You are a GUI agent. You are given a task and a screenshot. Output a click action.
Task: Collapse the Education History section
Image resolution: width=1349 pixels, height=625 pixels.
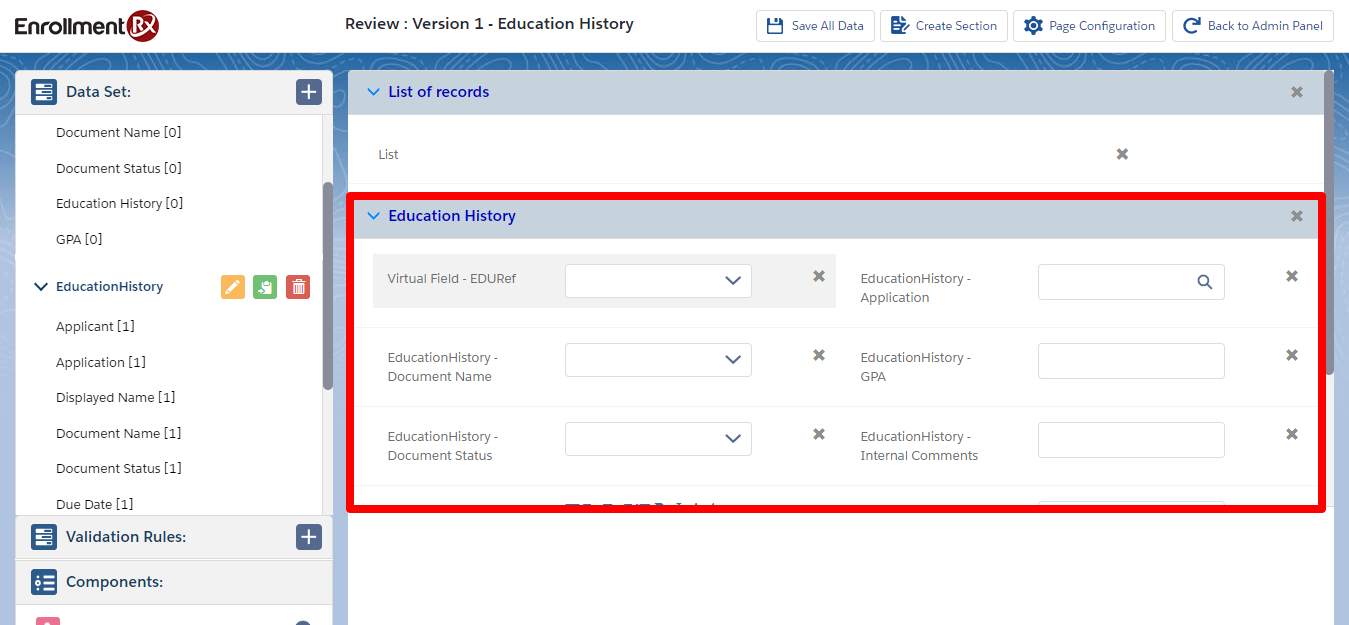pos(374,216)
